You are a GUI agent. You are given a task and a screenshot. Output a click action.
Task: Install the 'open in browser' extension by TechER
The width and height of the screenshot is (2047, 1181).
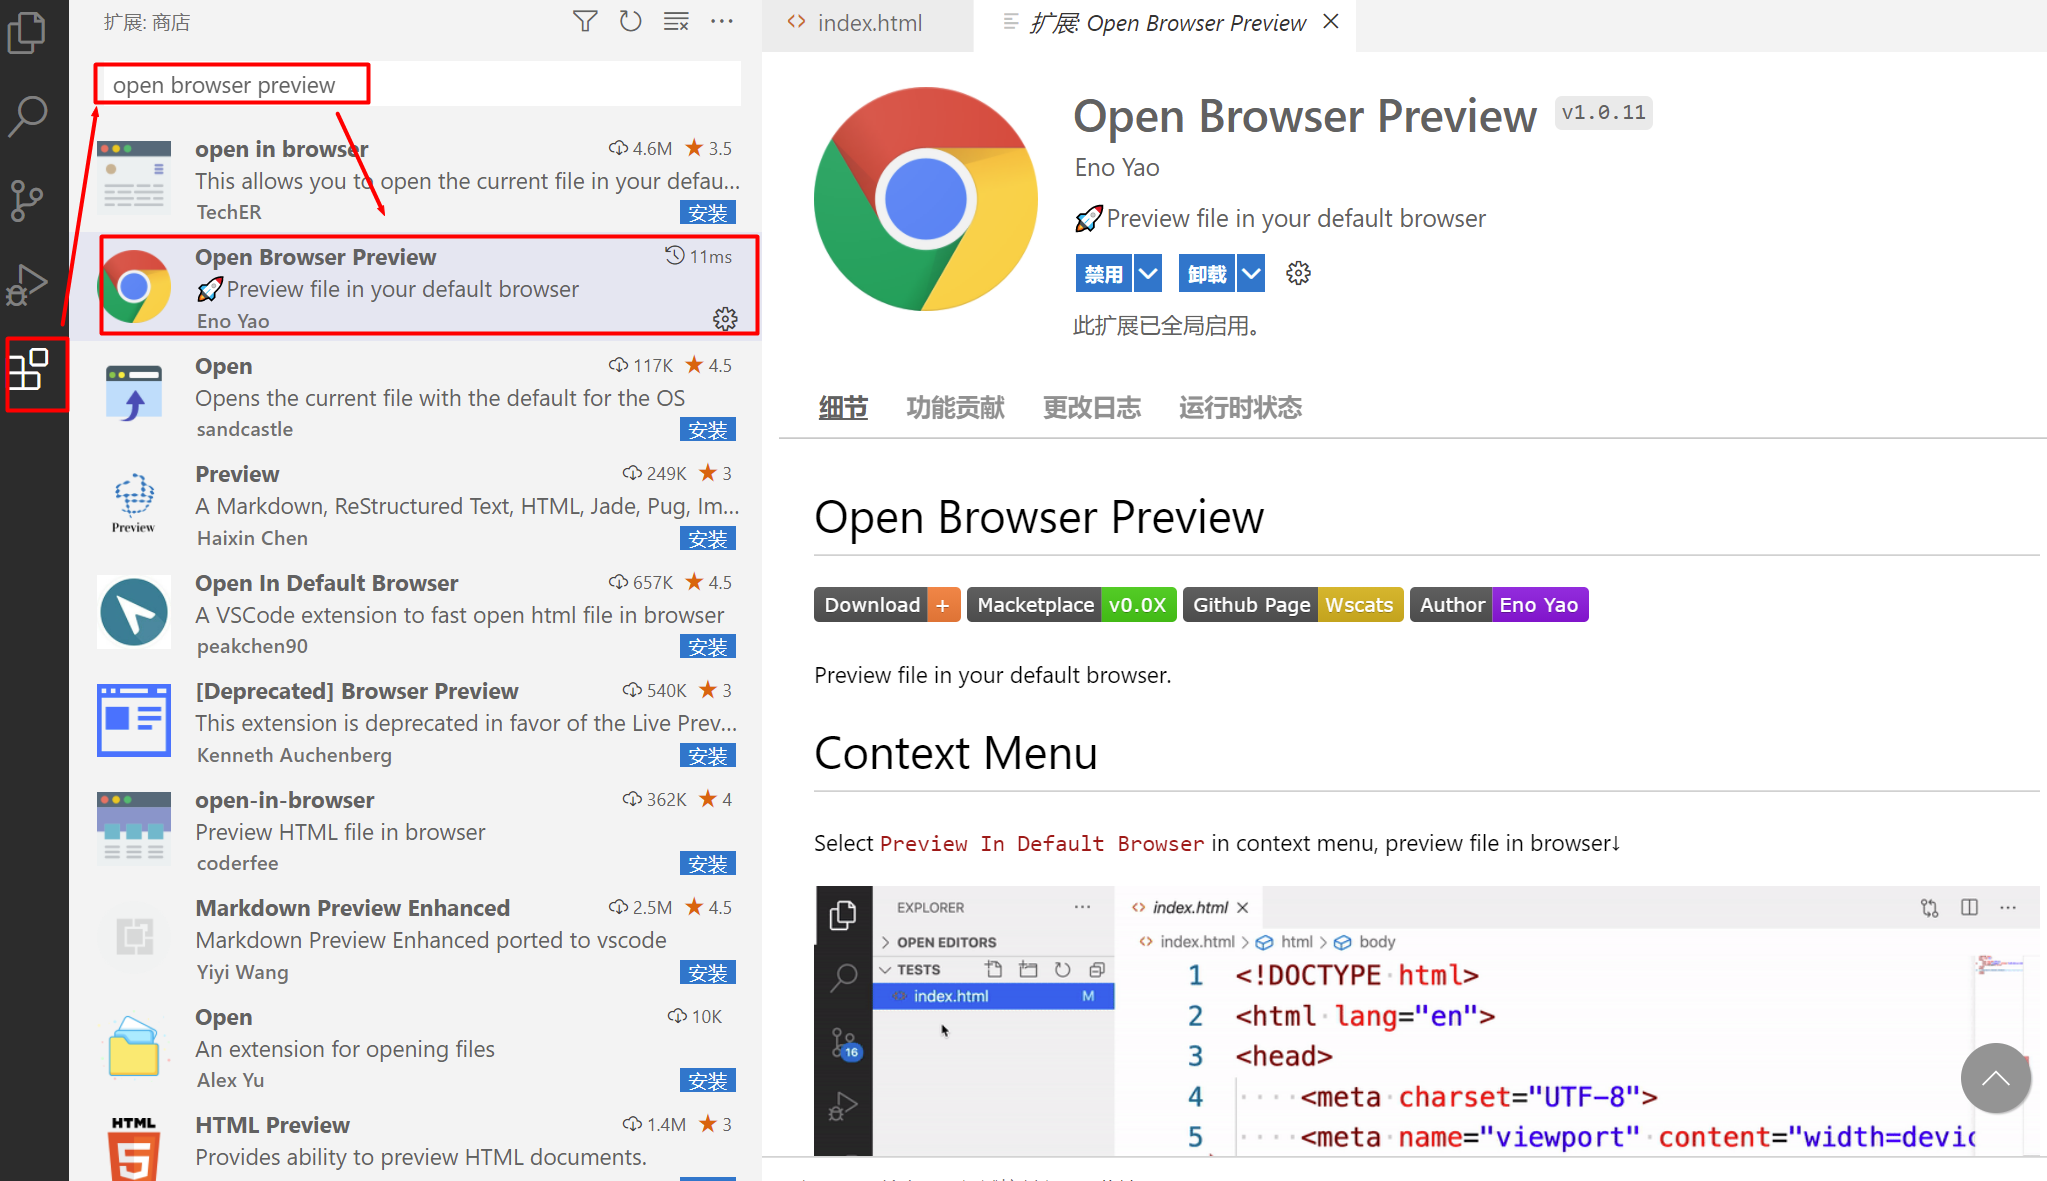tap(707, 213)
